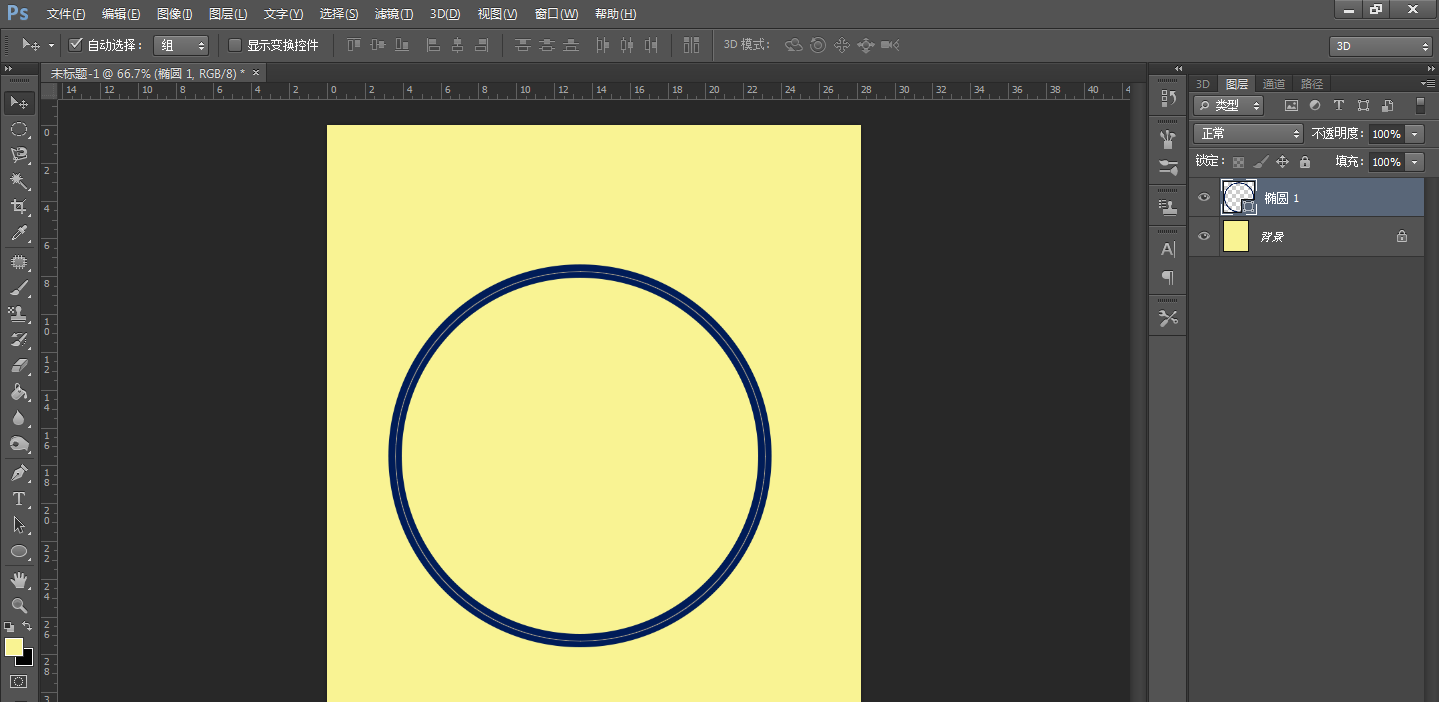1439x702 pixels.
Task: Reset to default foreground and background colors
Action: click(9, 627)
